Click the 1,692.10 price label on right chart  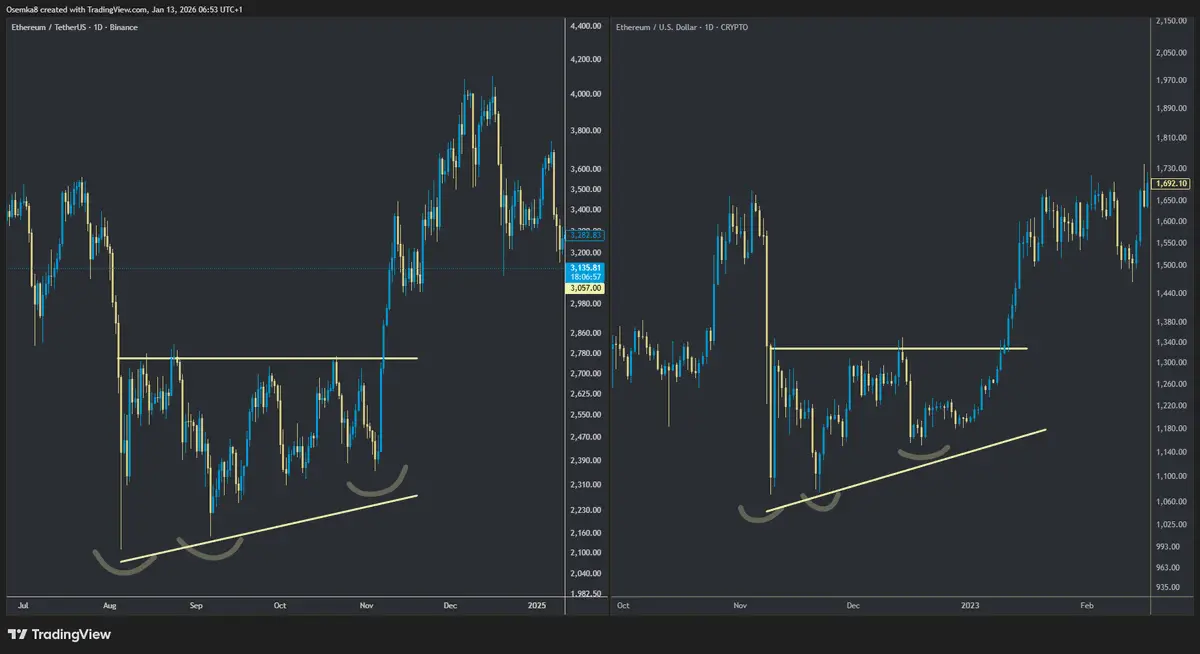(1169, 184)
